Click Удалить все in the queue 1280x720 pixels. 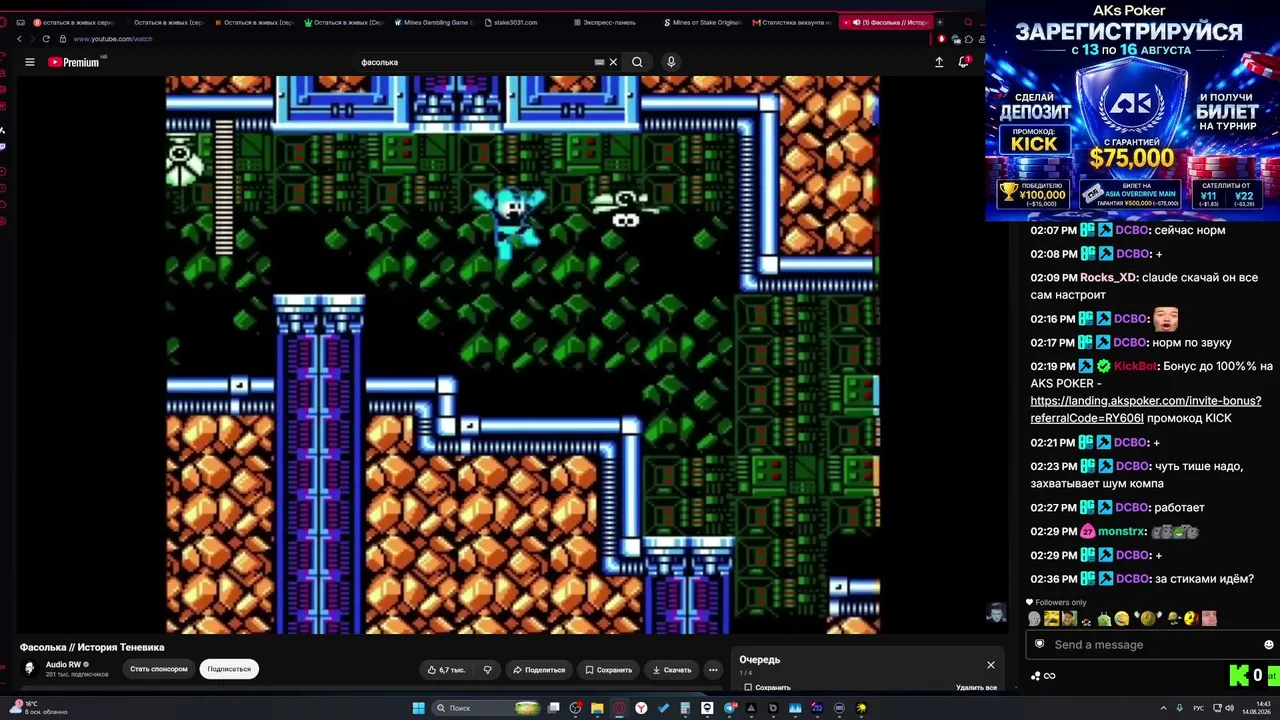click(976, 688)
